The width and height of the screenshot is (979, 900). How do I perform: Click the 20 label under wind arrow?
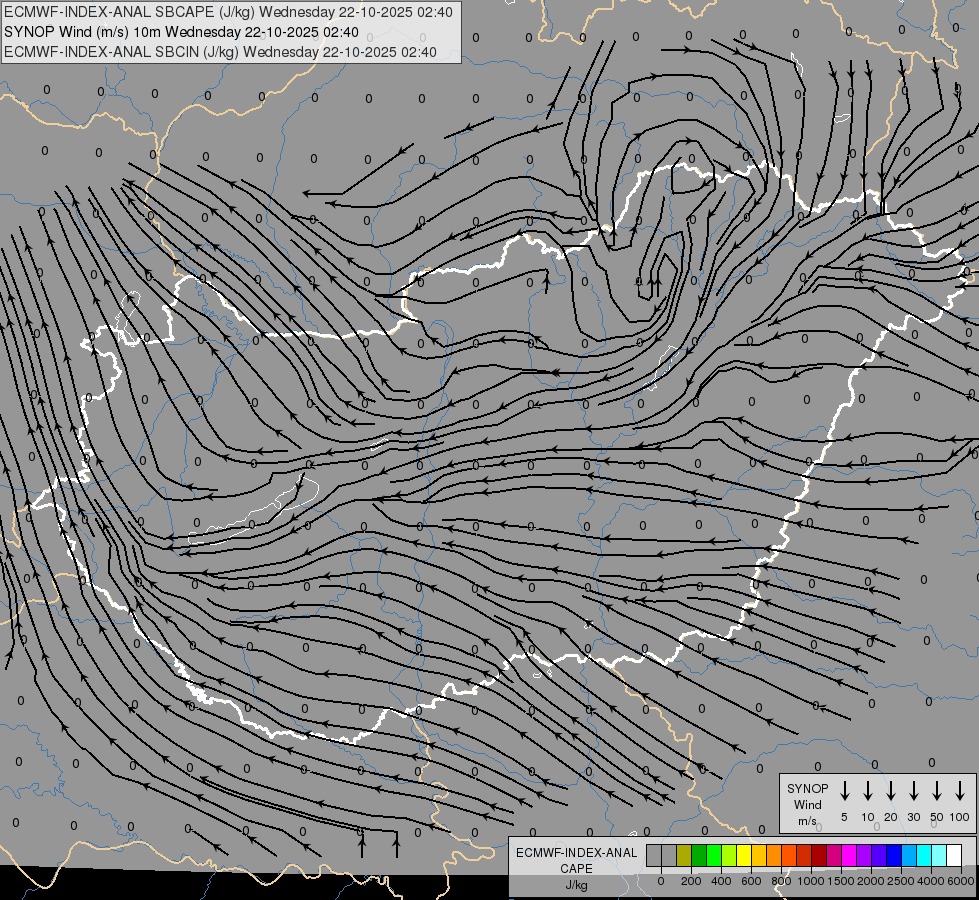coord(890,817)
